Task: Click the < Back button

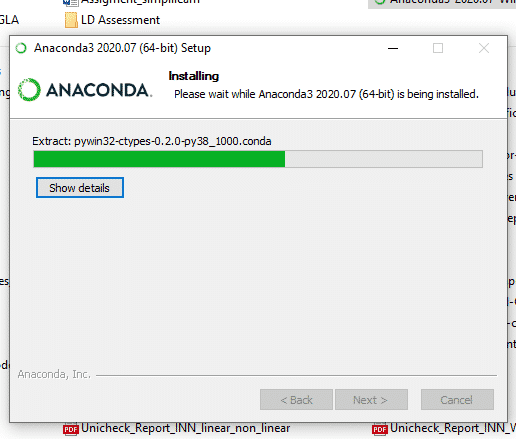Action: 296,400
